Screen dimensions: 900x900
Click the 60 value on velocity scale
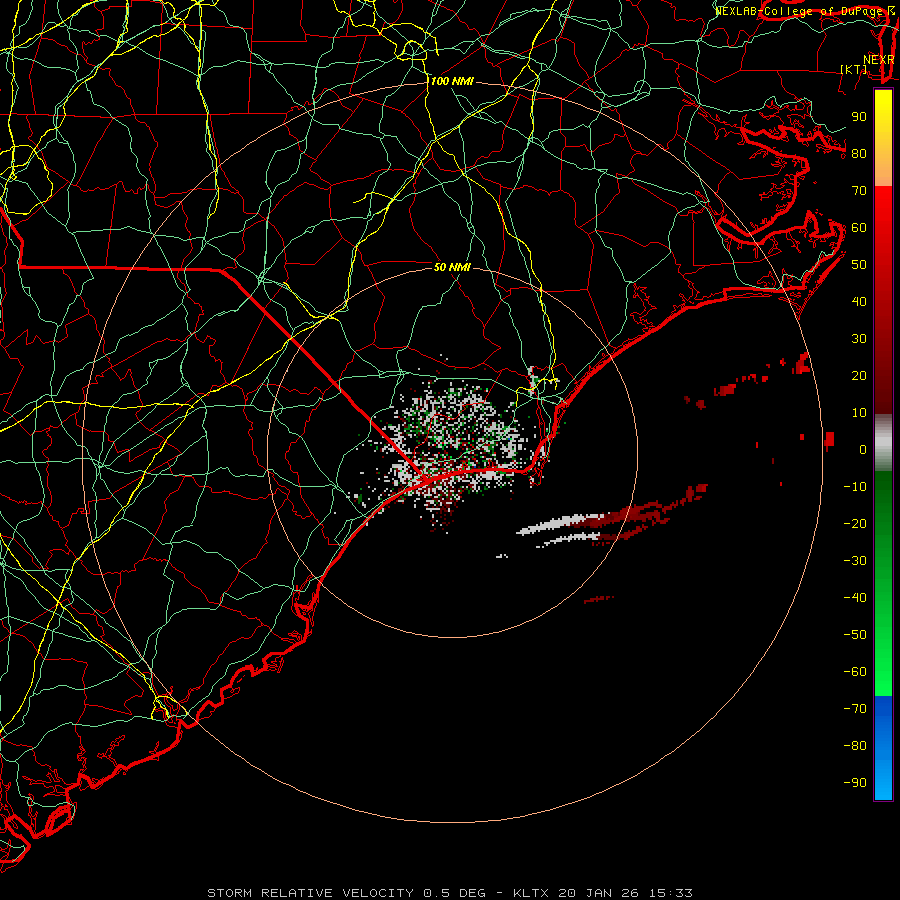click(x=859, y=227)
